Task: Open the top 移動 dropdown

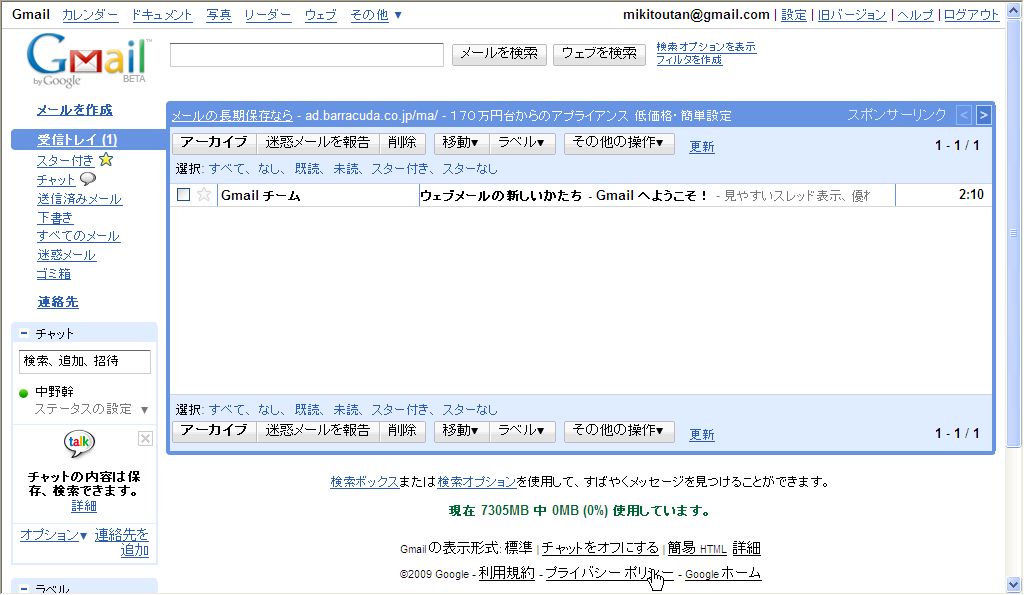Action: pos(461,143)
